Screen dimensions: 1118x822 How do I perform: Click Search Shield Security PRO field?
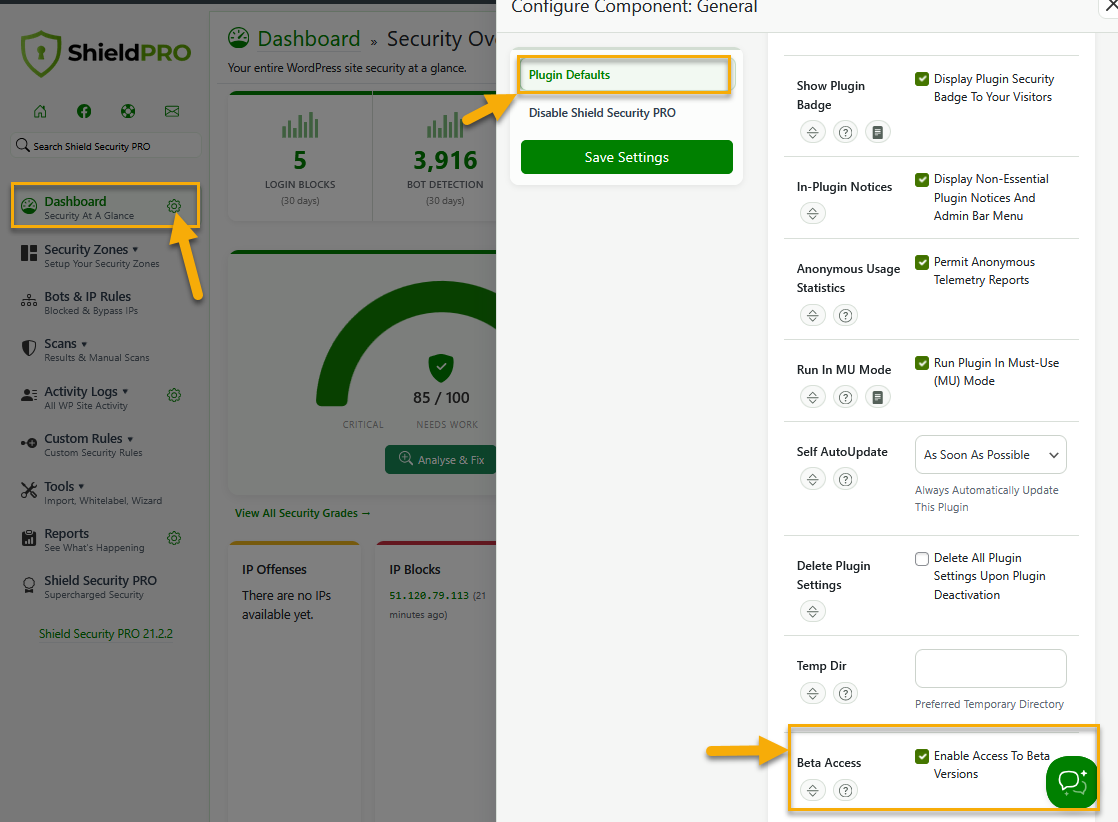[x=107, y=146]
